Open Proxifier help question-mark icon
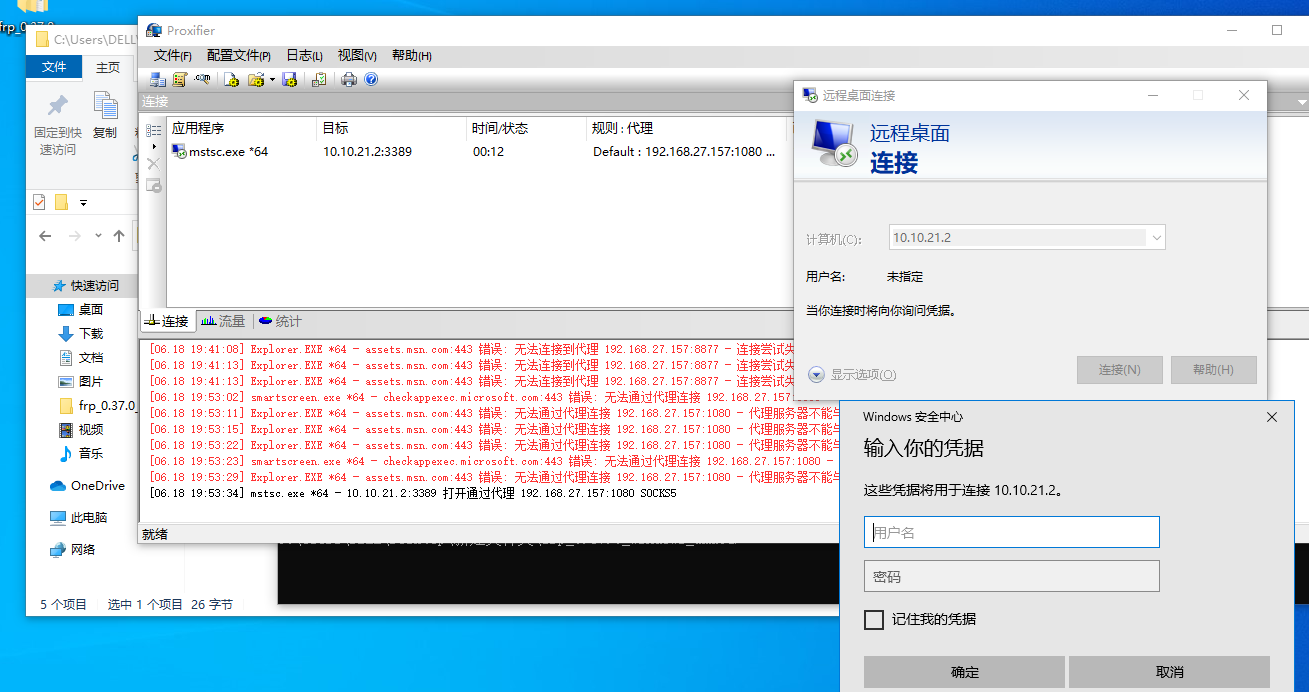Viewport: 1309px width, 692px height. click(x=371, y=79)
